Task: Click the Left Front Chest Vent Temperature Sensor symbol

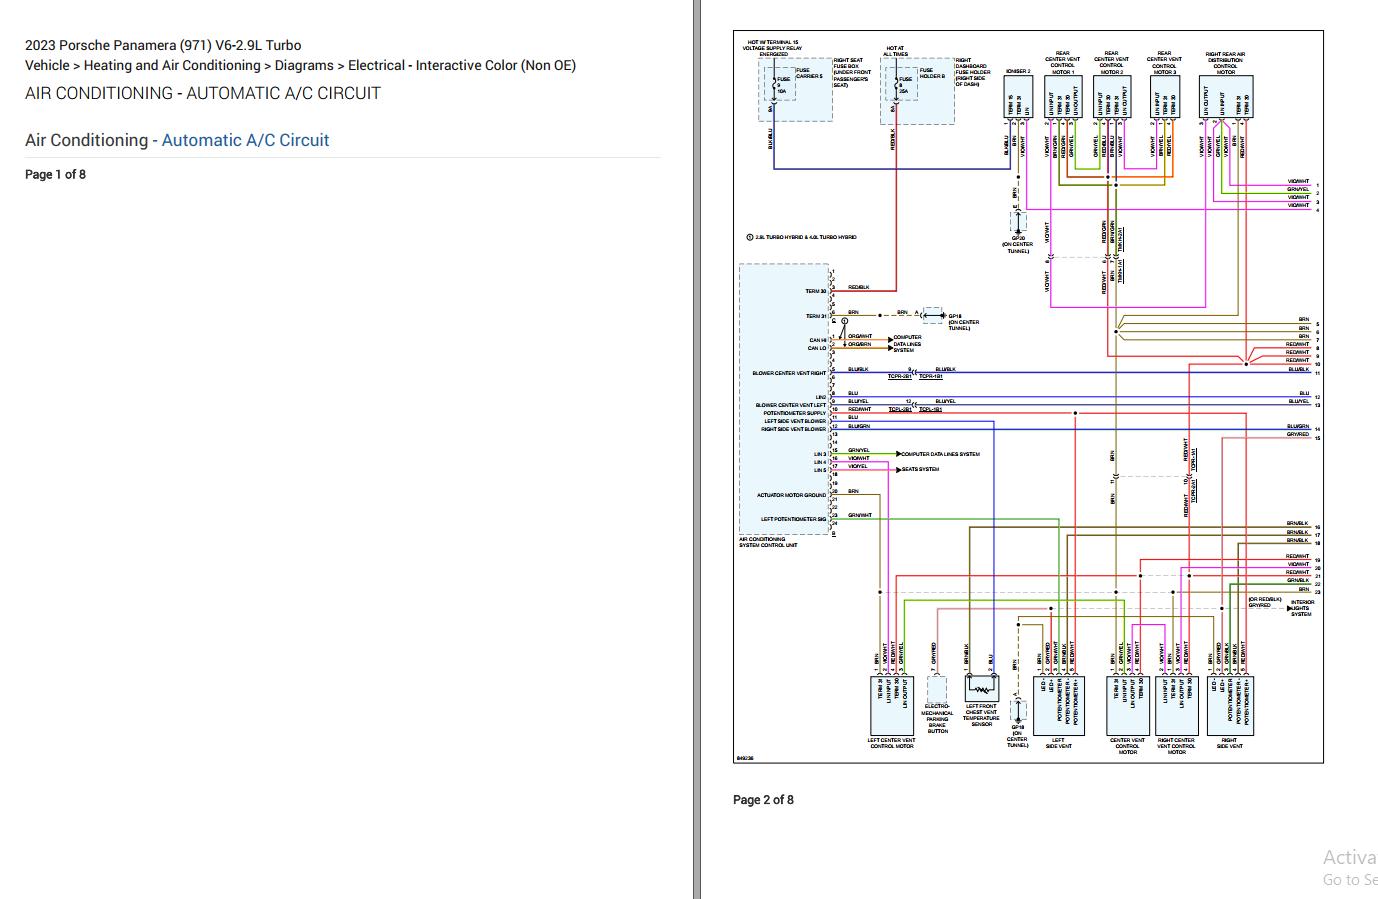Action: click(x=981, y=688)
